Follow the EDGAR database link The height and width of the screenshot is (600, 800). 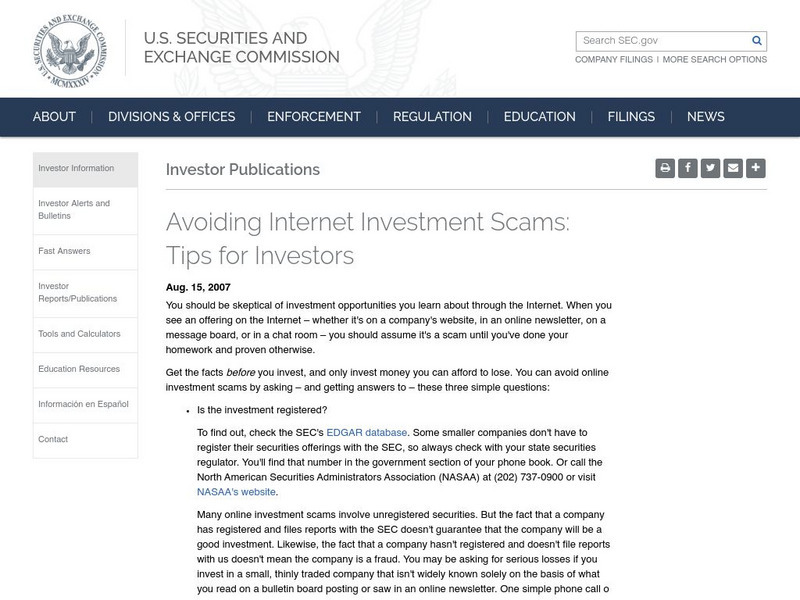[x=371, y=432]
